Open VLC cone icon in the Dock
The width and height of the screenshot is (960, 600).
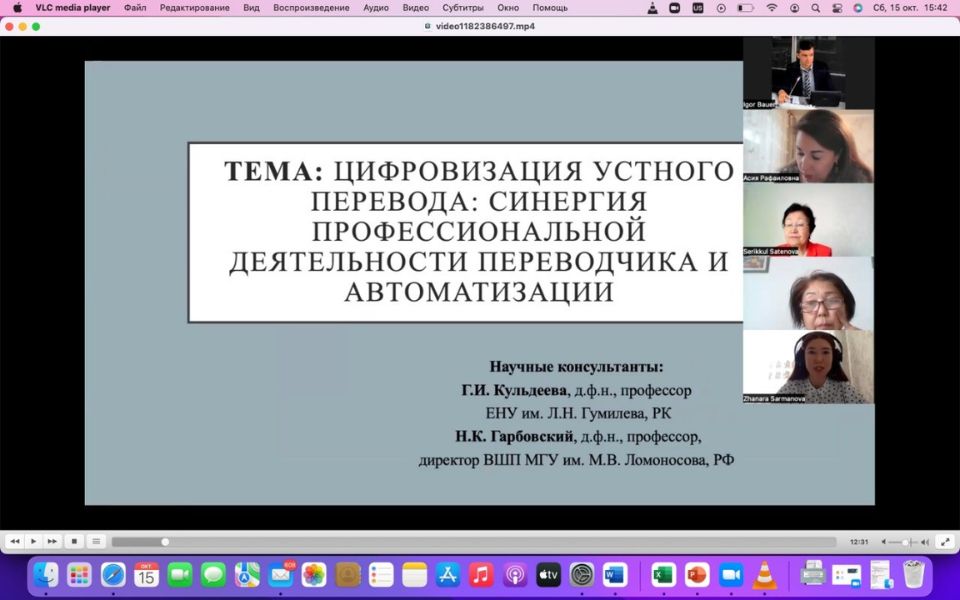coord(764,575)
